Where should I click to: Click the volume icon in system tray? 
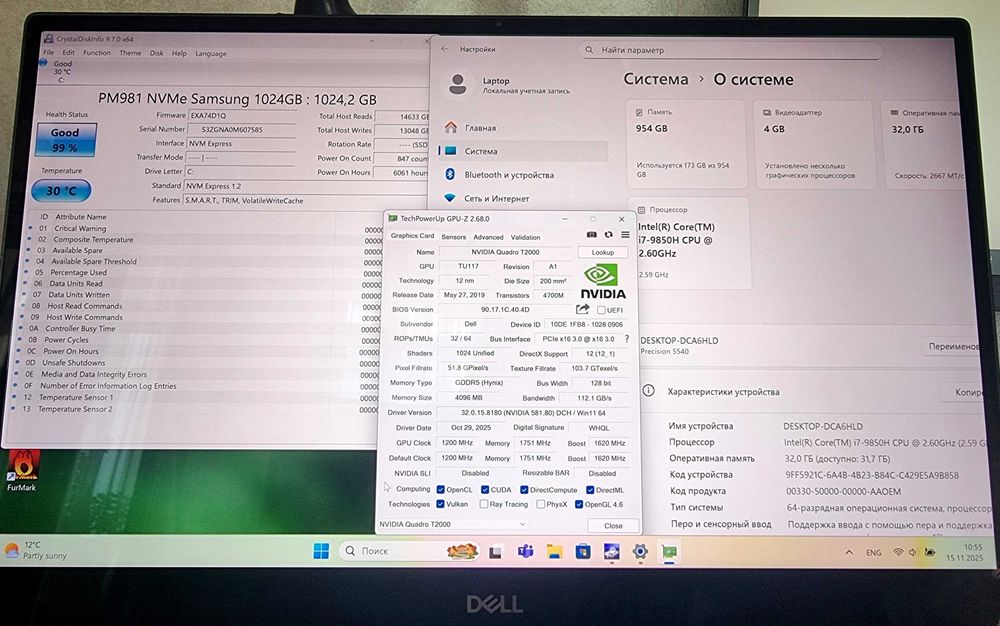913,552
